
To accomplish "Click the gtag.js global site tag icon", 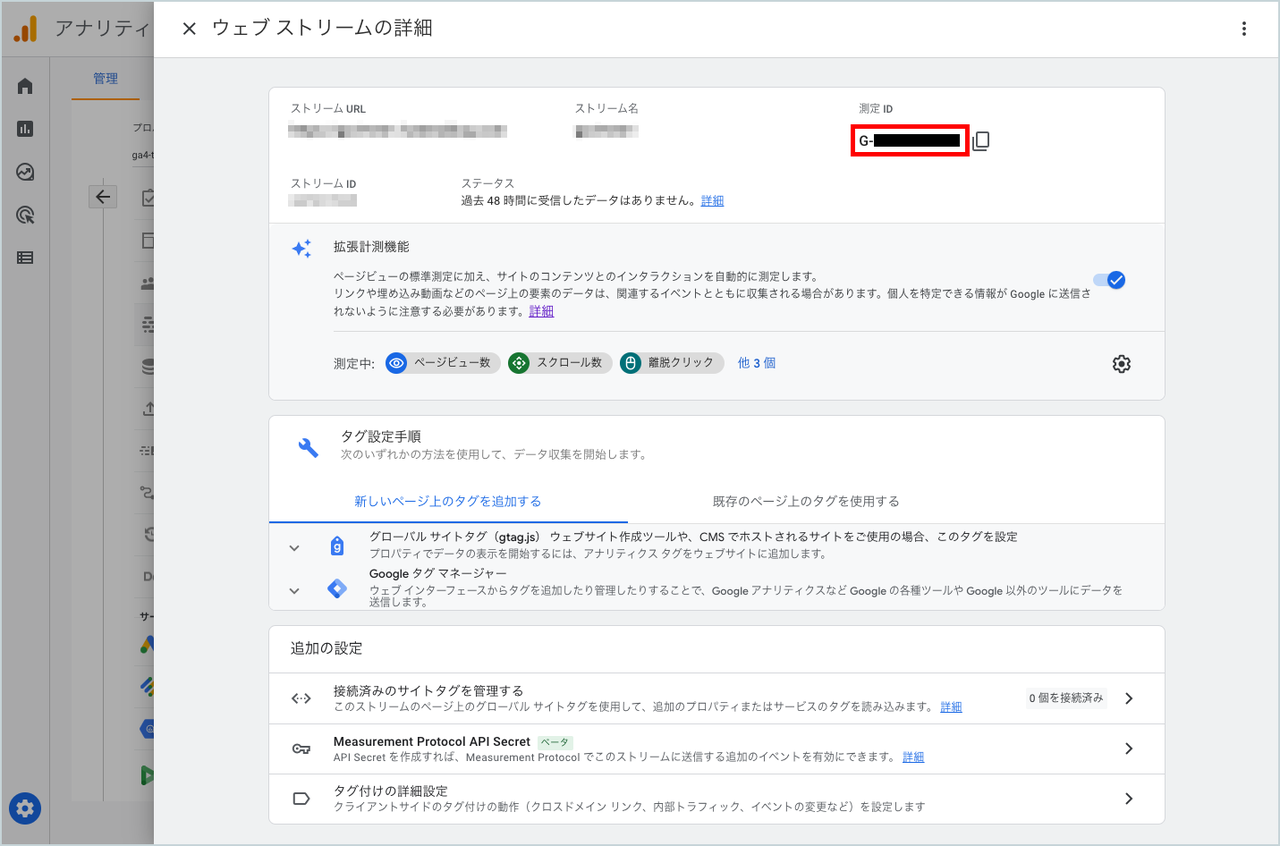I will click(x=337, y=546).
